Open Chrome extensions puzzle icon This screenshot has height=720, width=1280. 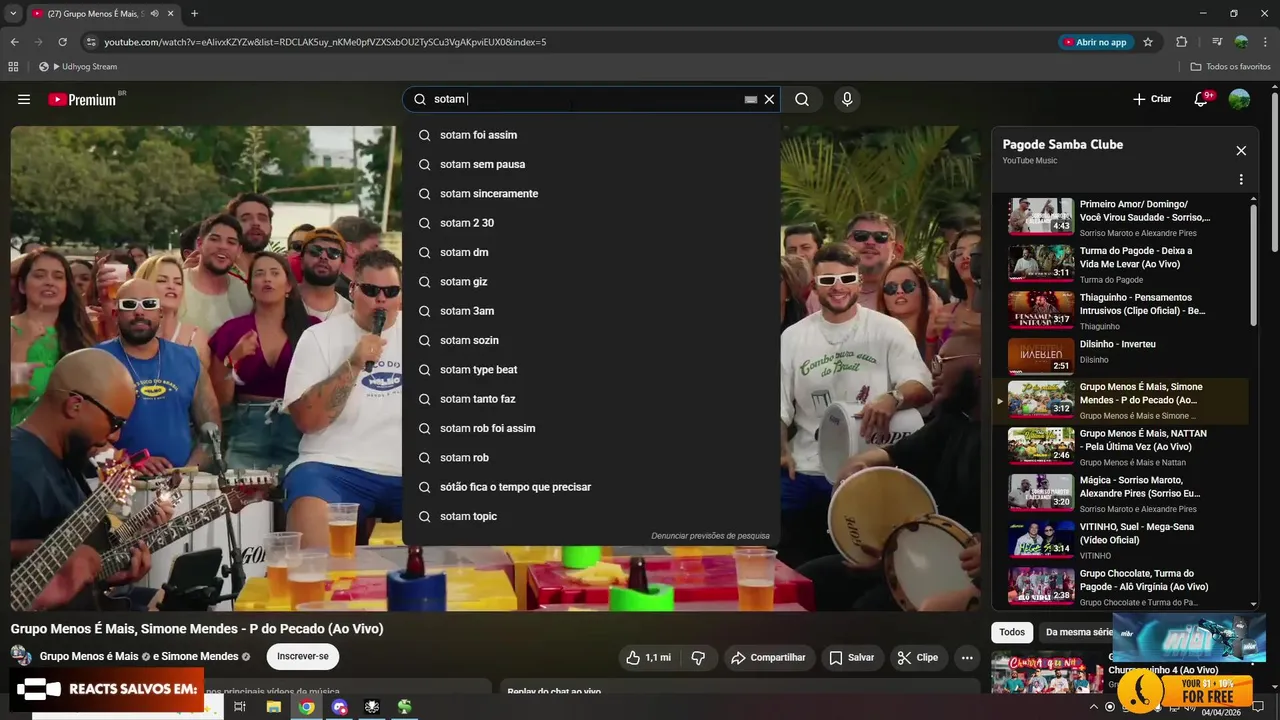[x=1182, y=42]
